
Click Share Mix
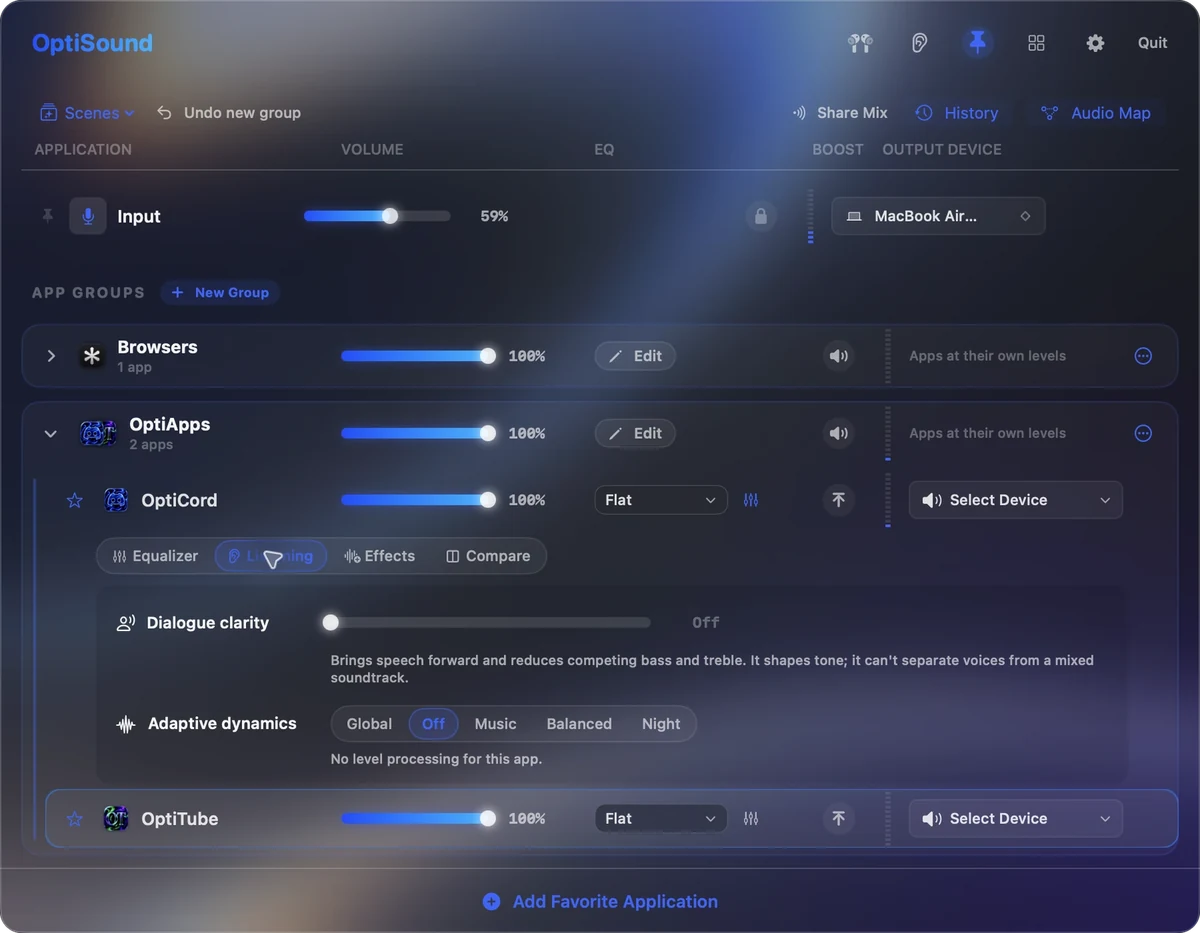click(x=840, y=113)
